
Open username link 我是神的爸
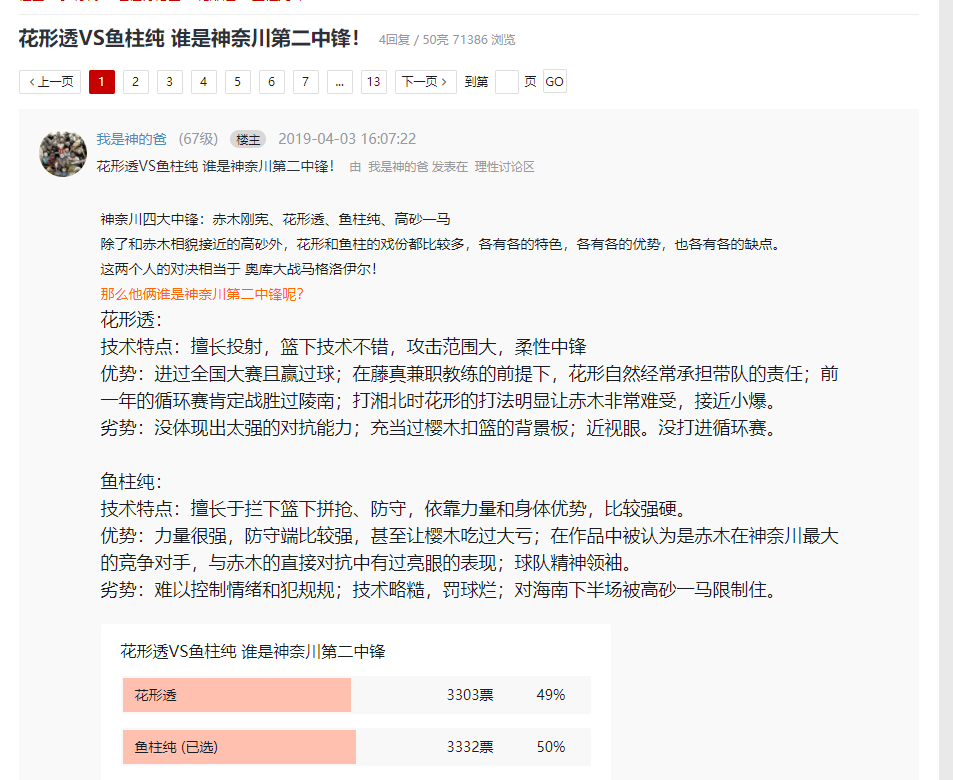coord(131,139)
